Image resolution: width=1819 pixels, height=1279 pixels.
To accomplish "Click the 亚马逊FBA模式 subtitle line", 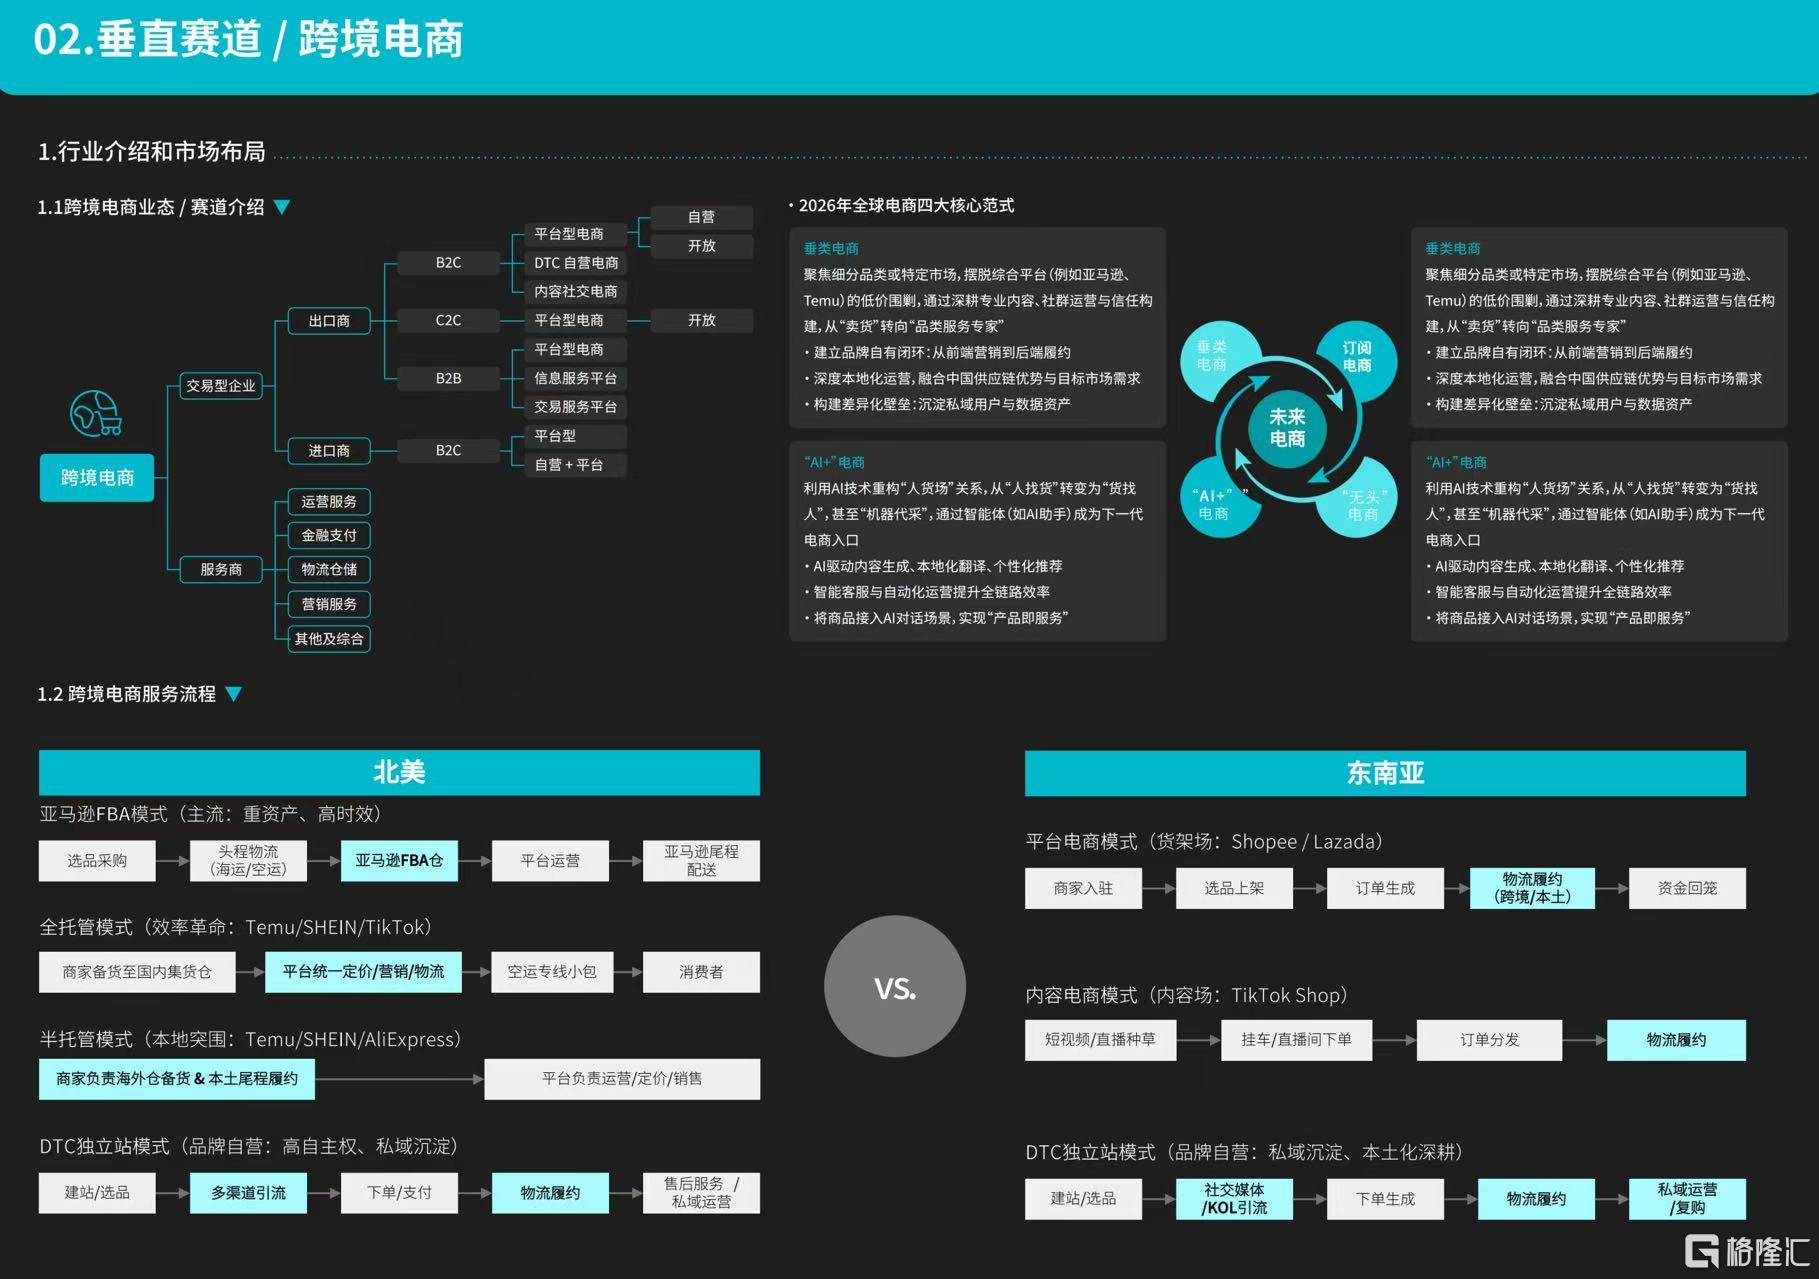I will 214,814.
